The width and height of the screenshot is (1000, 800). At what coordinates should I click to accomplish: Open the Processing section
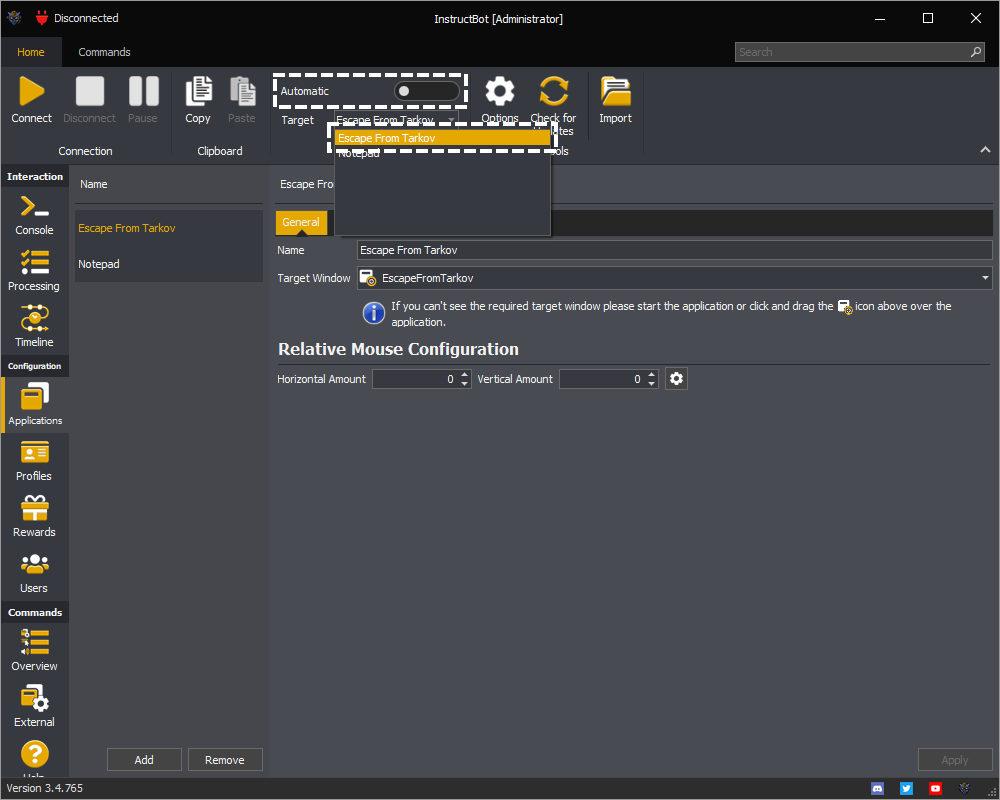(x=34, y=271)
